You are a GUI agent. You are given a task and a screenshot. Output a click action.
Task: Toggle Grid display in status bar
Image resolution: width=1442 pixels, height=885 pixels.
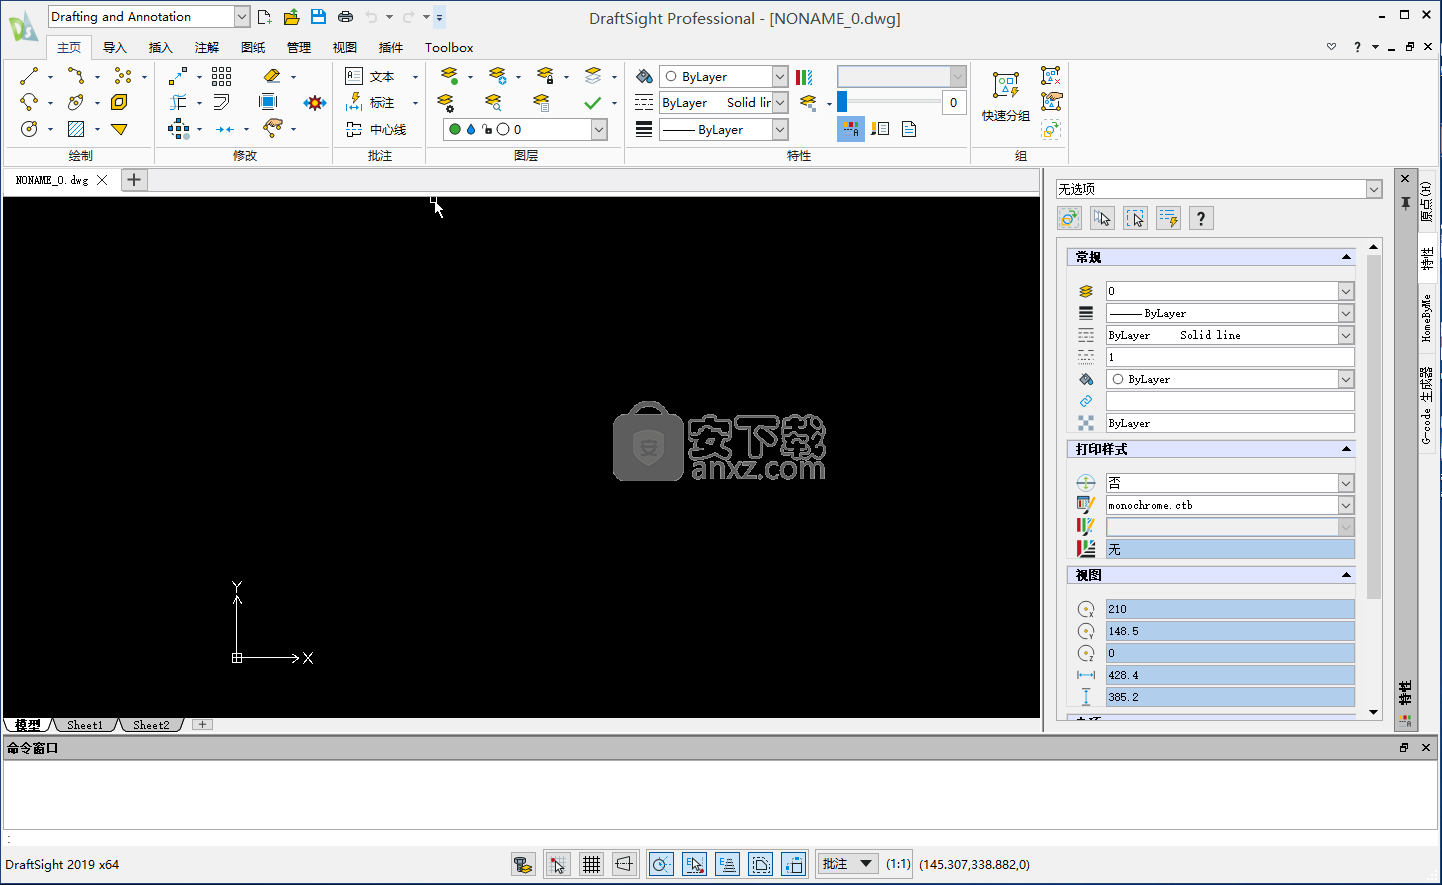click(592, 864)
